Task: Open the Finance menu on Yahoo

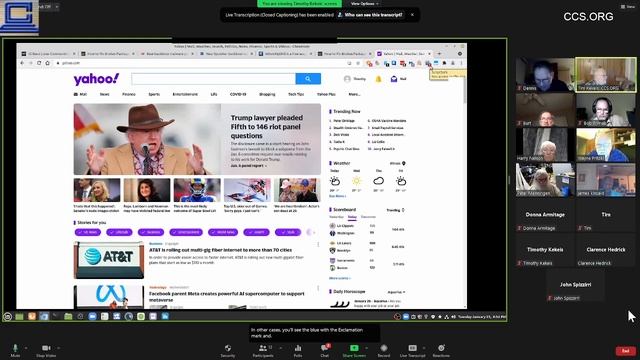Action: [129, 94]
